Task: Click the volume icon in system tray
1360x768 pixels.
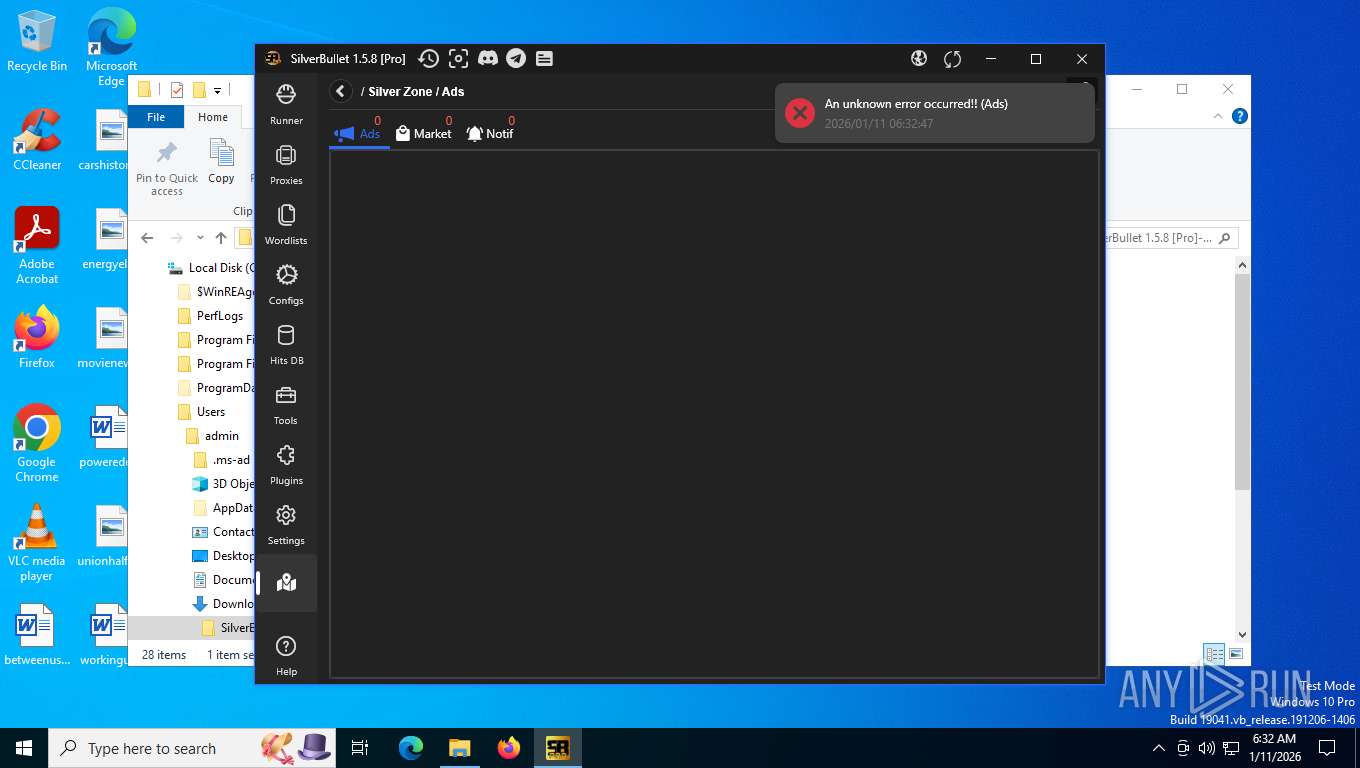Action: click(x=1206, y=748)
